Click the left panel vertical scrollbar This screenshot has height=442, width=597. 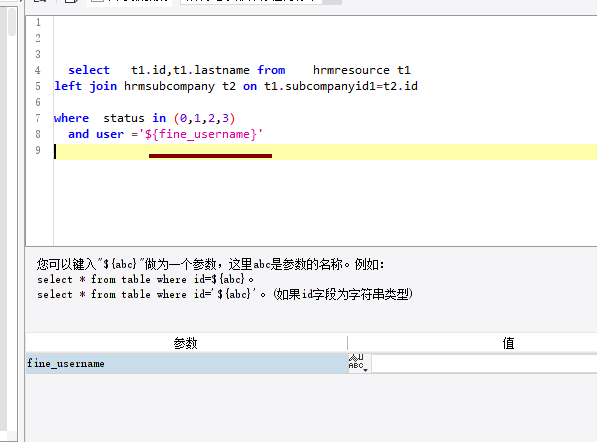(11, 22)
